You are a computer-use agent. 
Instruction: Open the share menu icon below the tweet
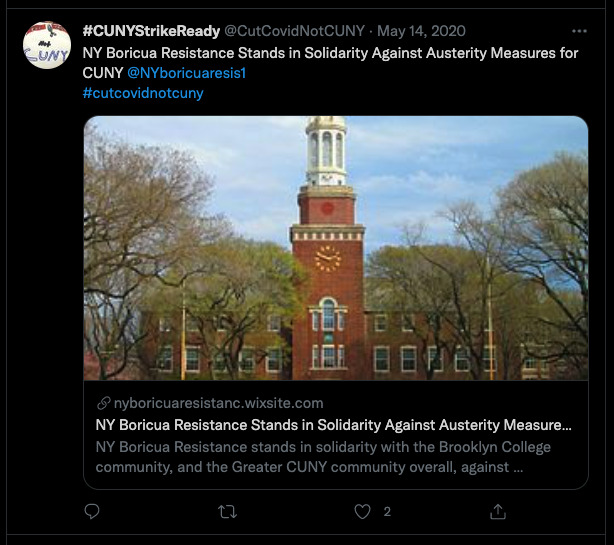click(x=497, y=511)
